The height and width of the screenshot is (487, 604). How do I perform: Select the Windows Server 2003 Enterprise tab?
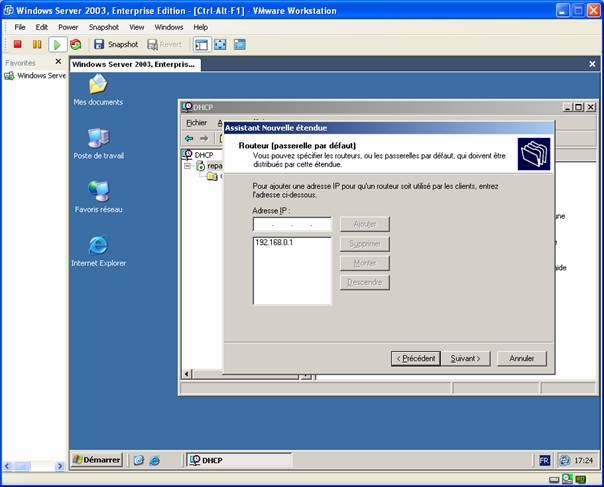pyautogui.click(x=135, y=64)
